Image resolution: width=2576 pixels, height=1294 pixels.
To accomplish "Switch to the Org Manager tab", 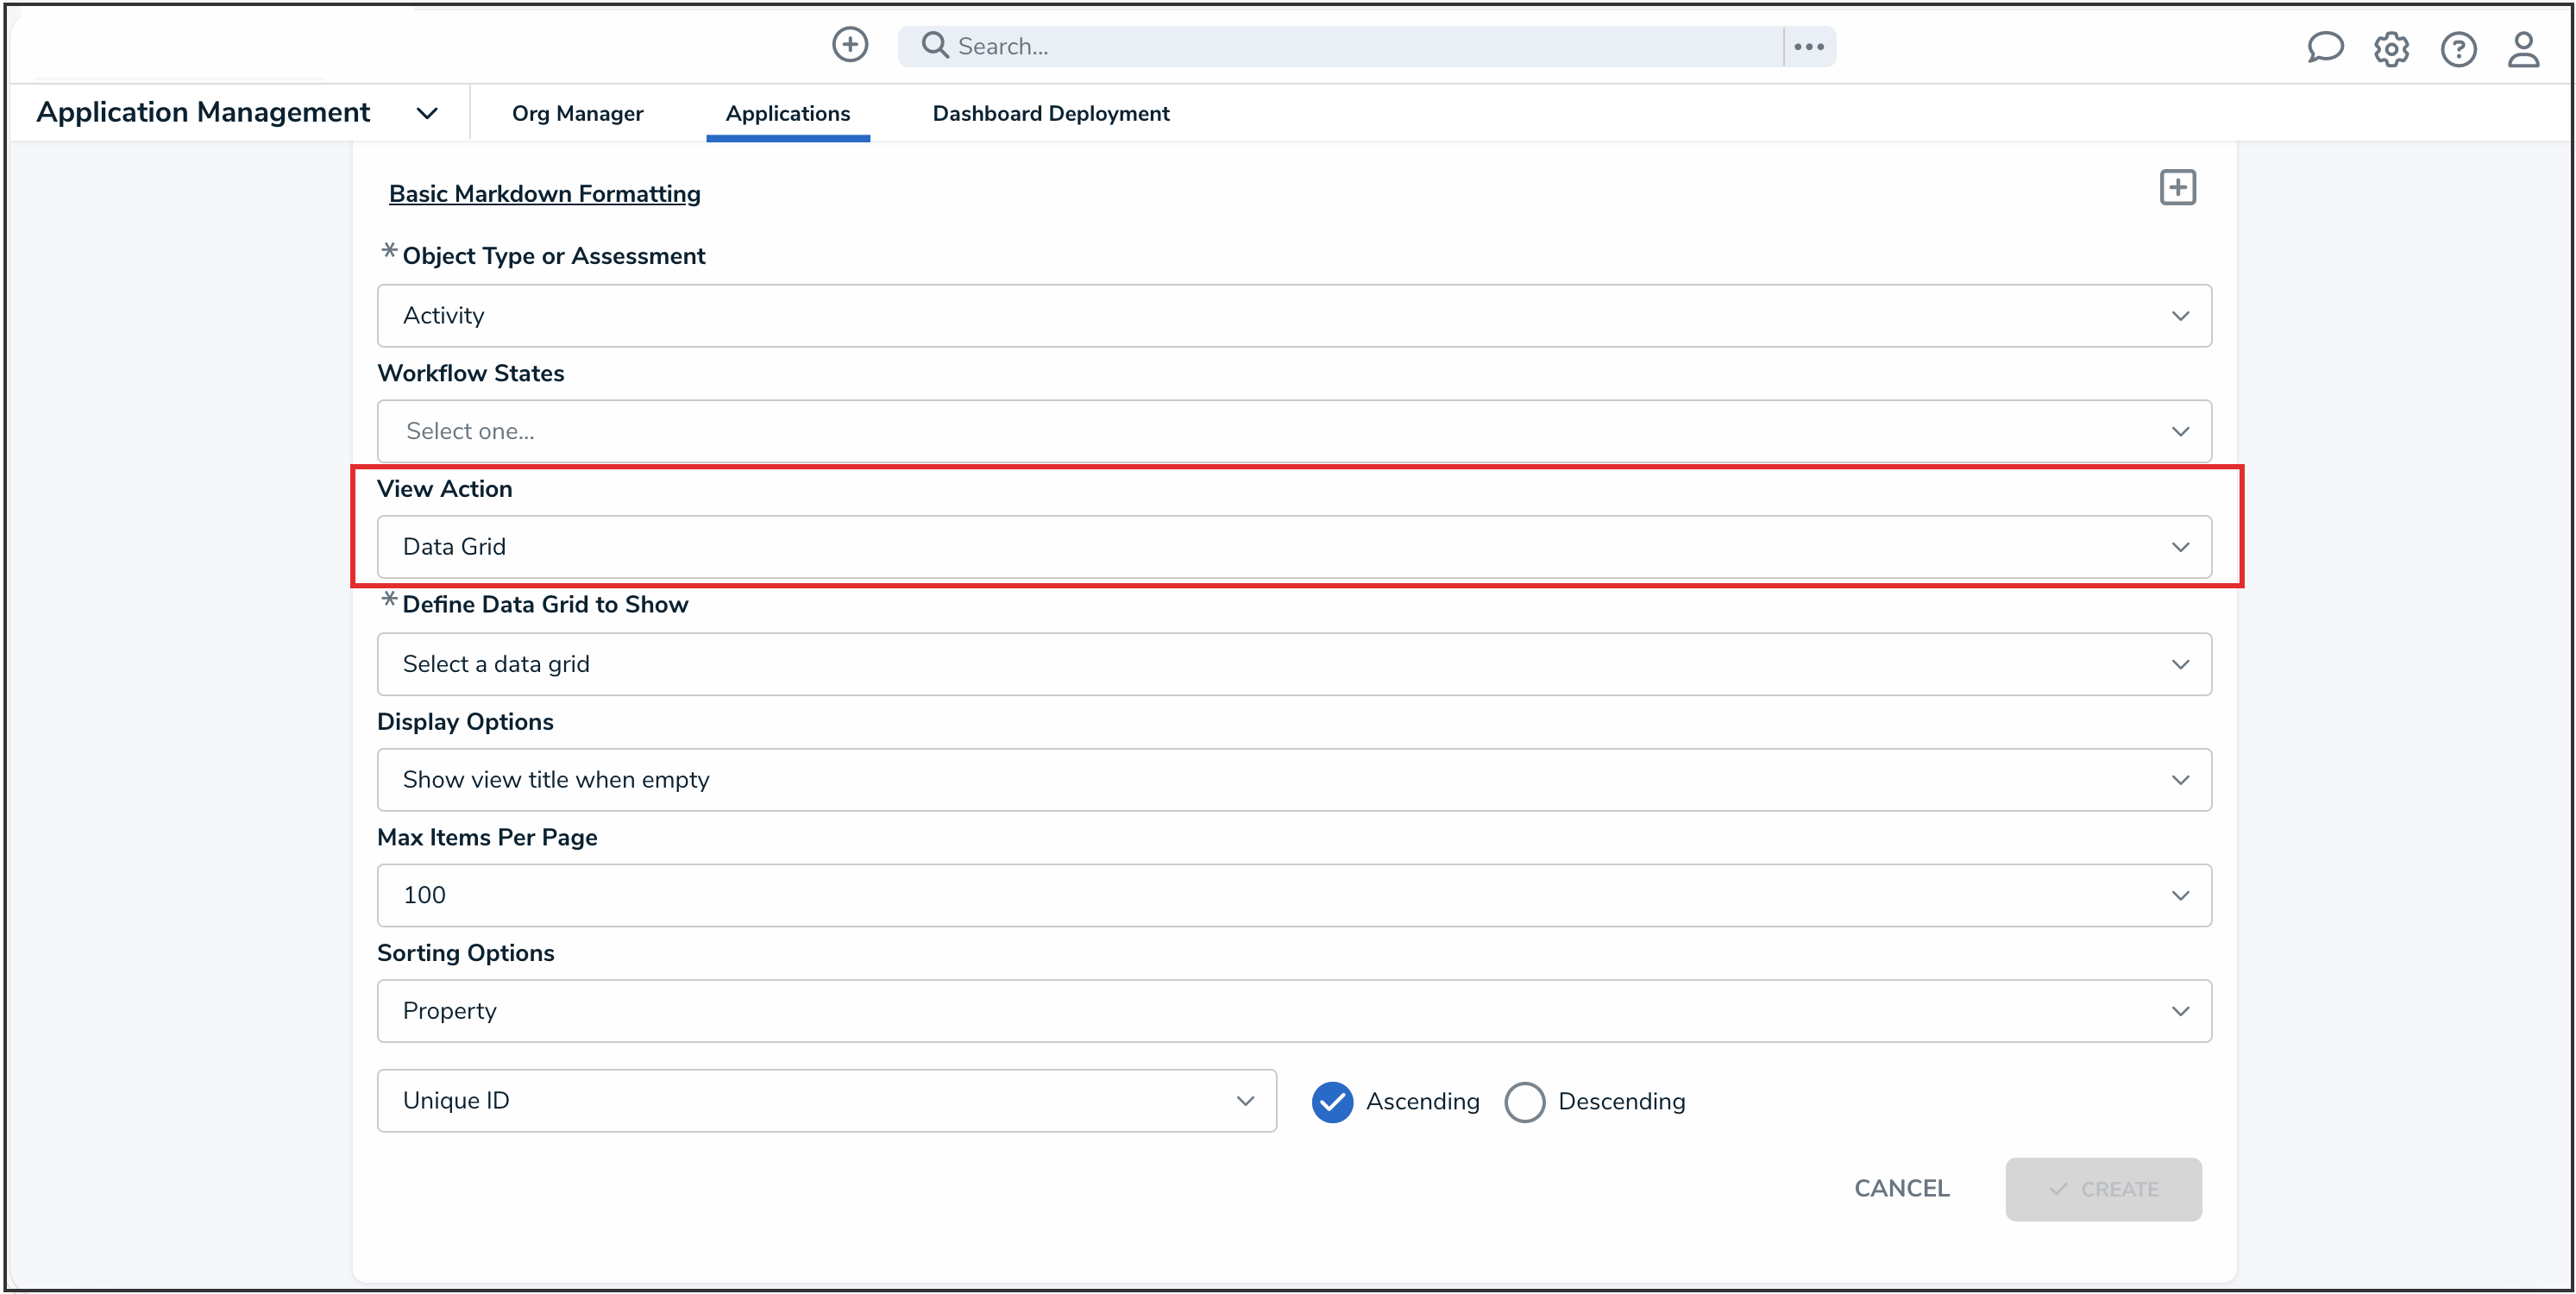I will (578, 113).
